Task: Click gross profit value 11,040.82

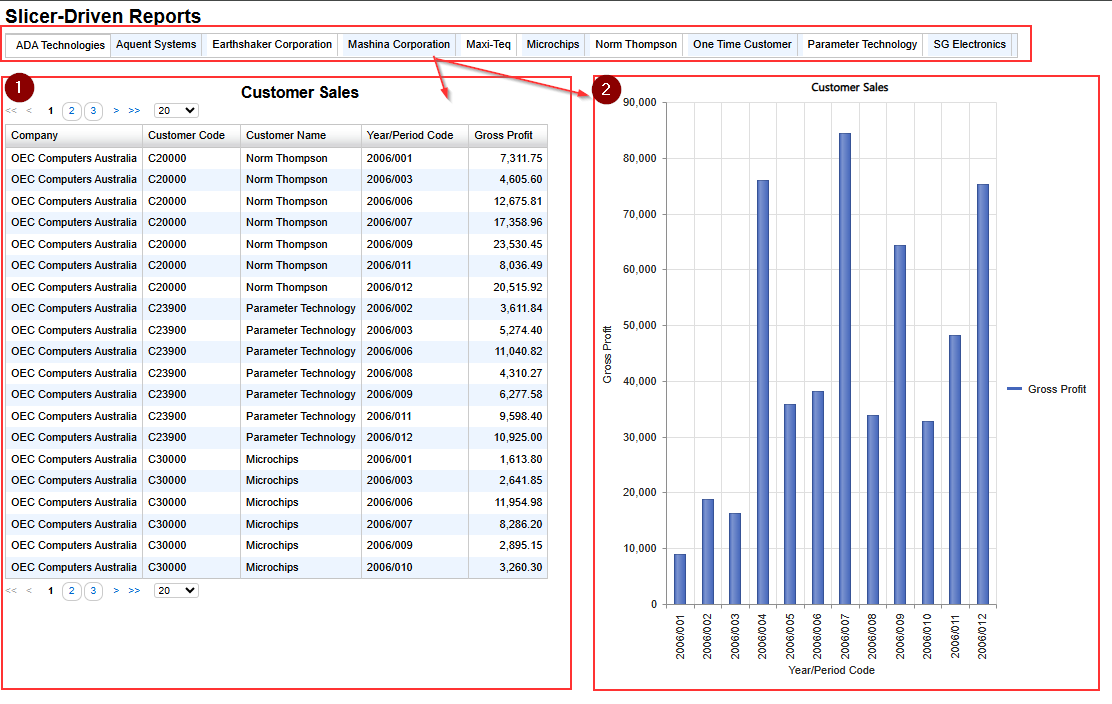Action: tap(518, 351)
